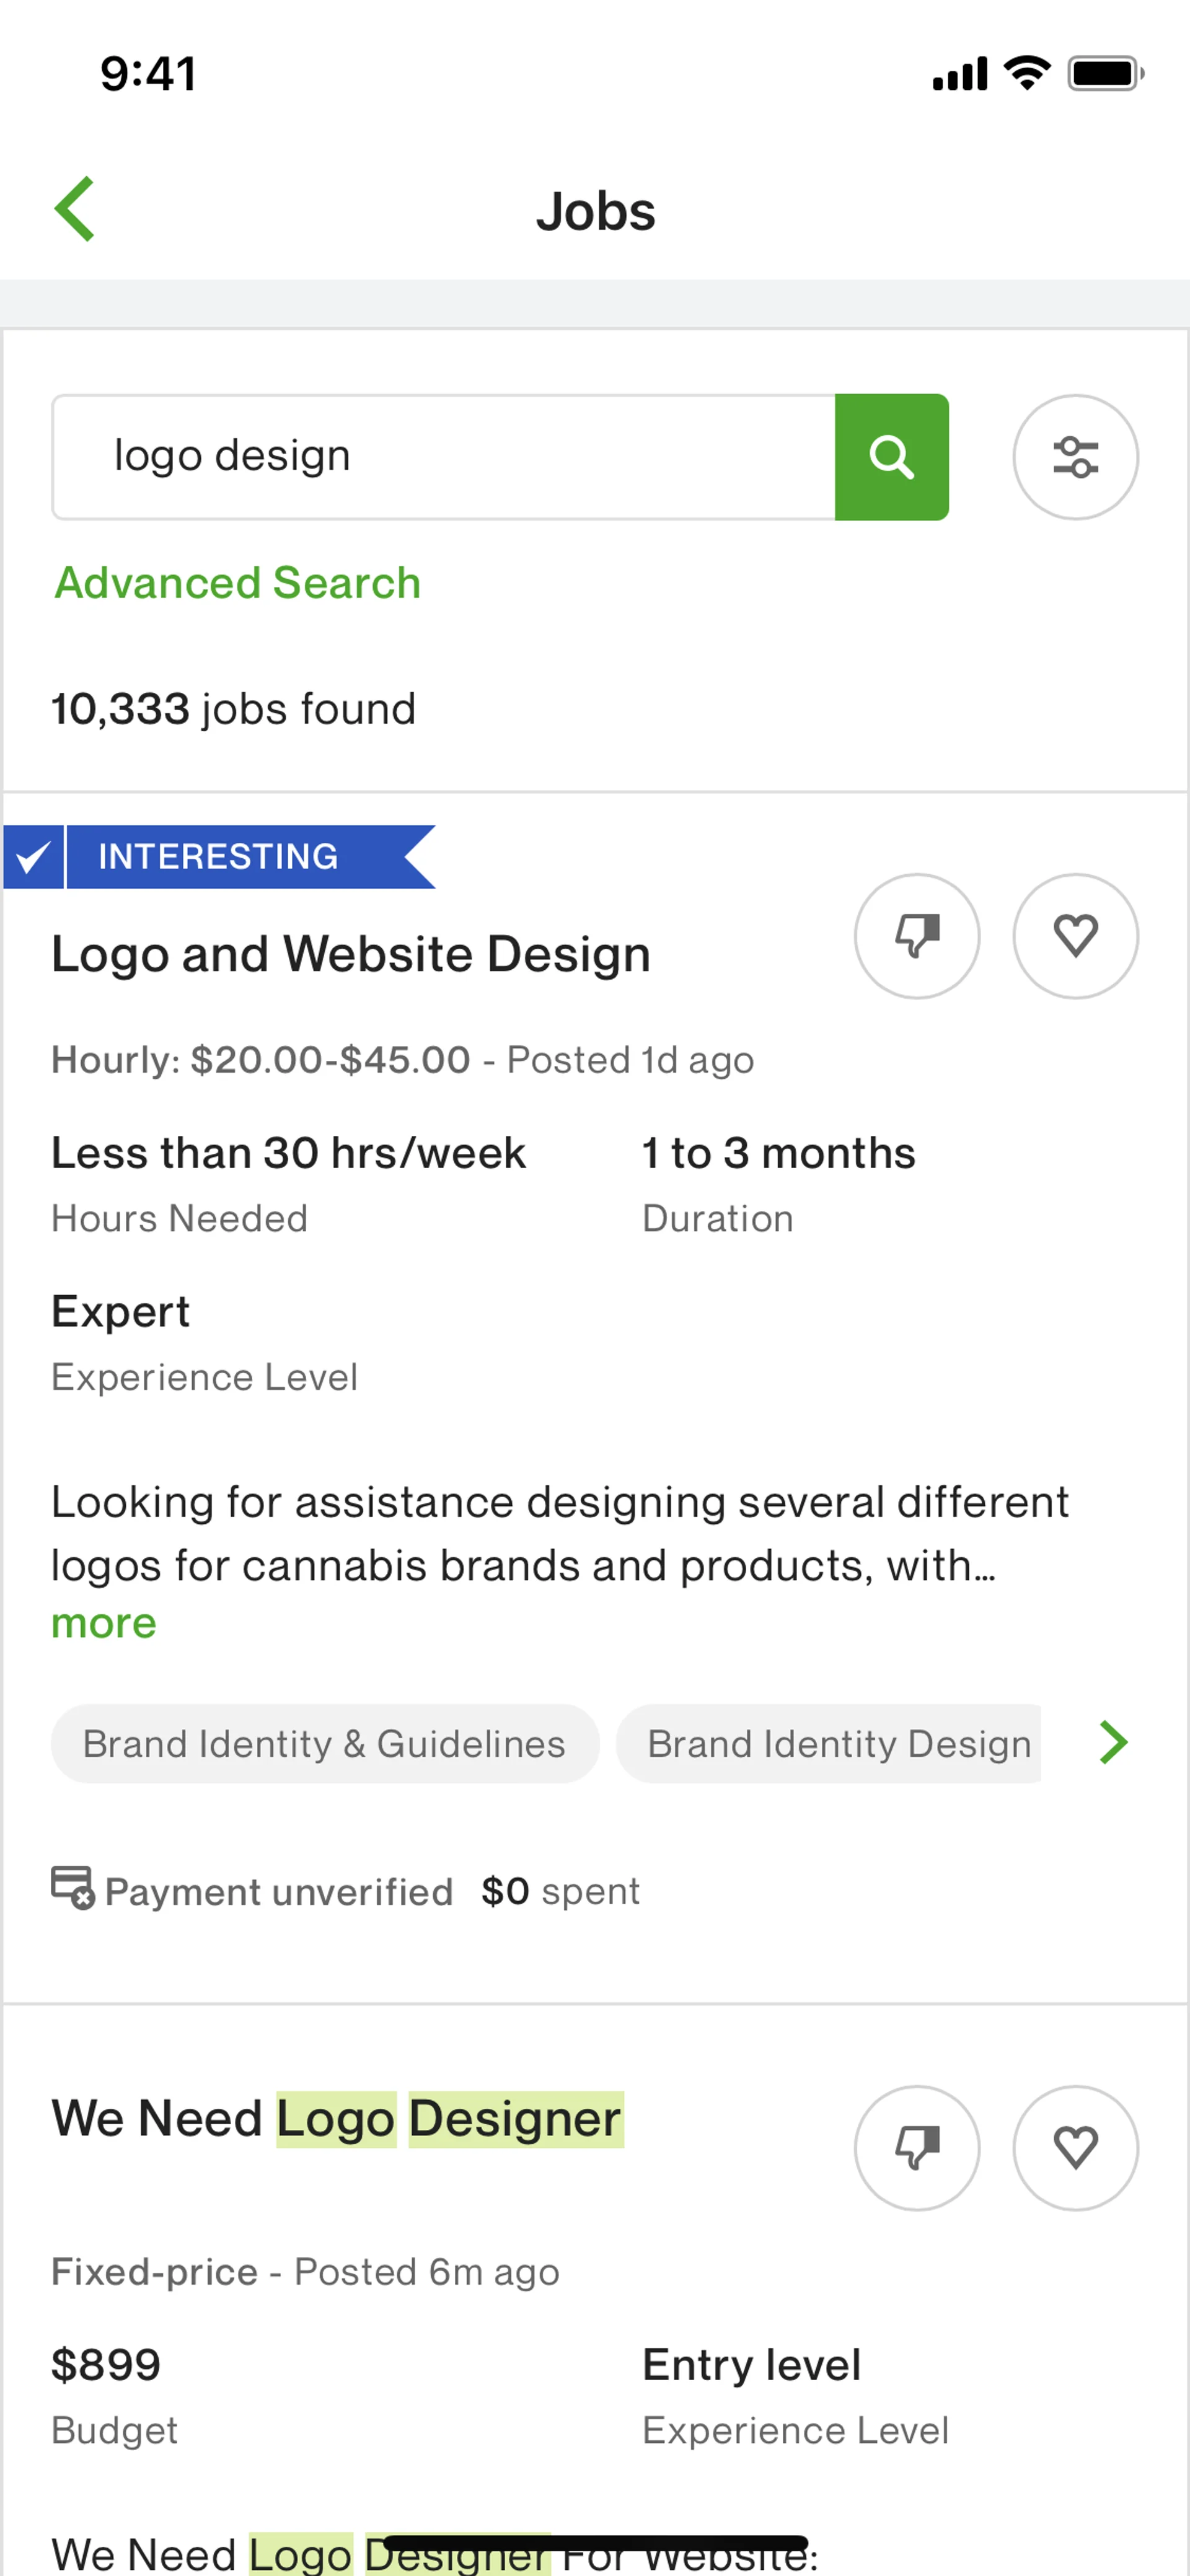
Task: Show more skill tags with chevron
Action: click(x=1113, y=1743)
